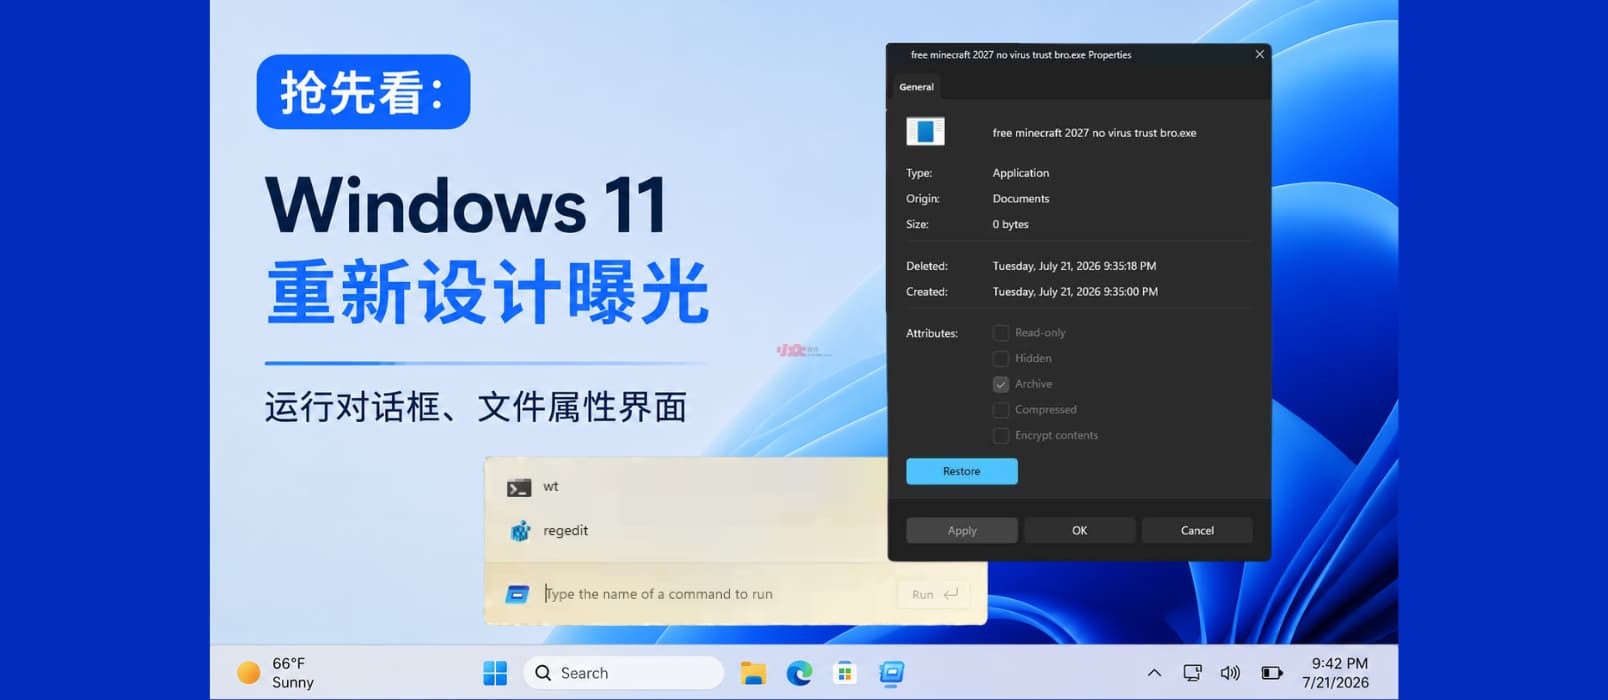
Task: Close the Properties window with X
Action: click(1260, 54)
